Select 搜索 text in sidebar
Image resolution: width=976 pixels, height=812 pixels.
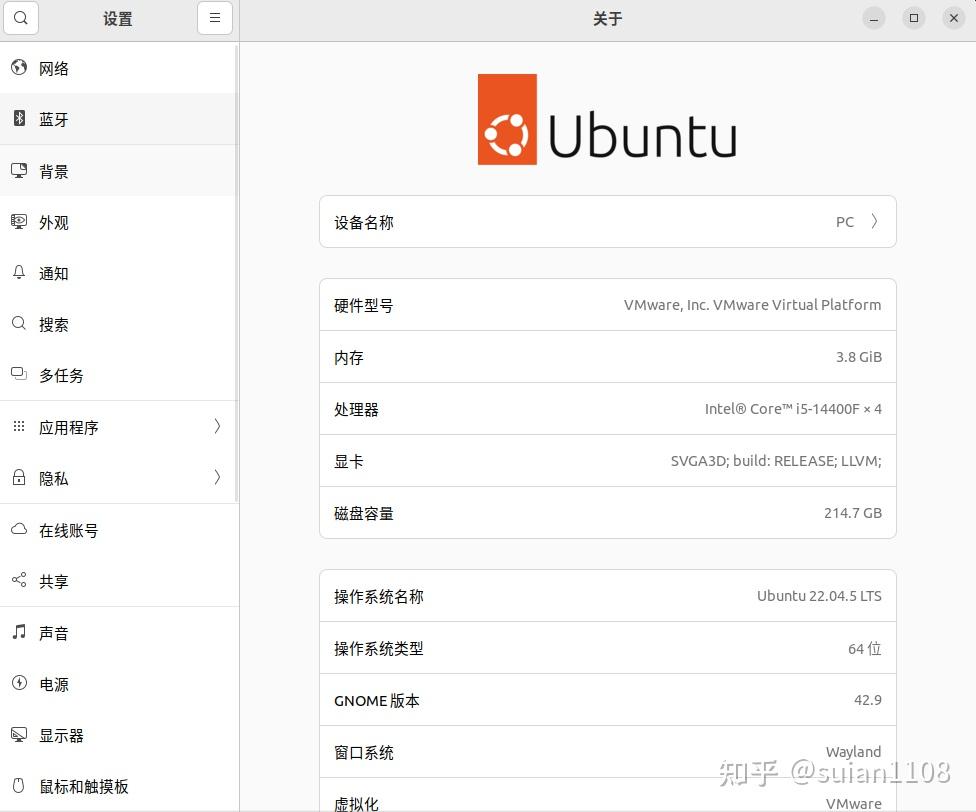point(54,324)
